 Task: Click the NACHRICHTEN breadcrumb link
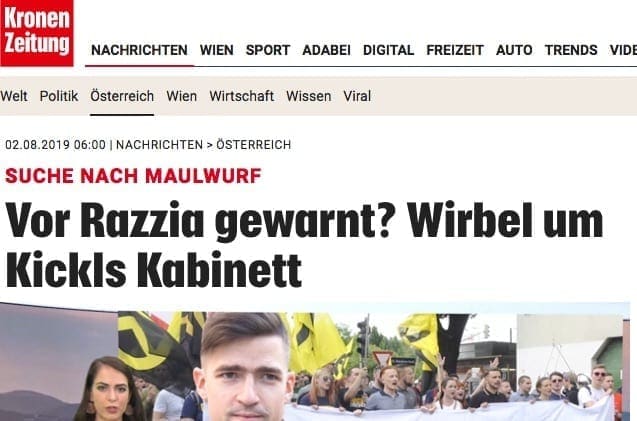point(159,145)
